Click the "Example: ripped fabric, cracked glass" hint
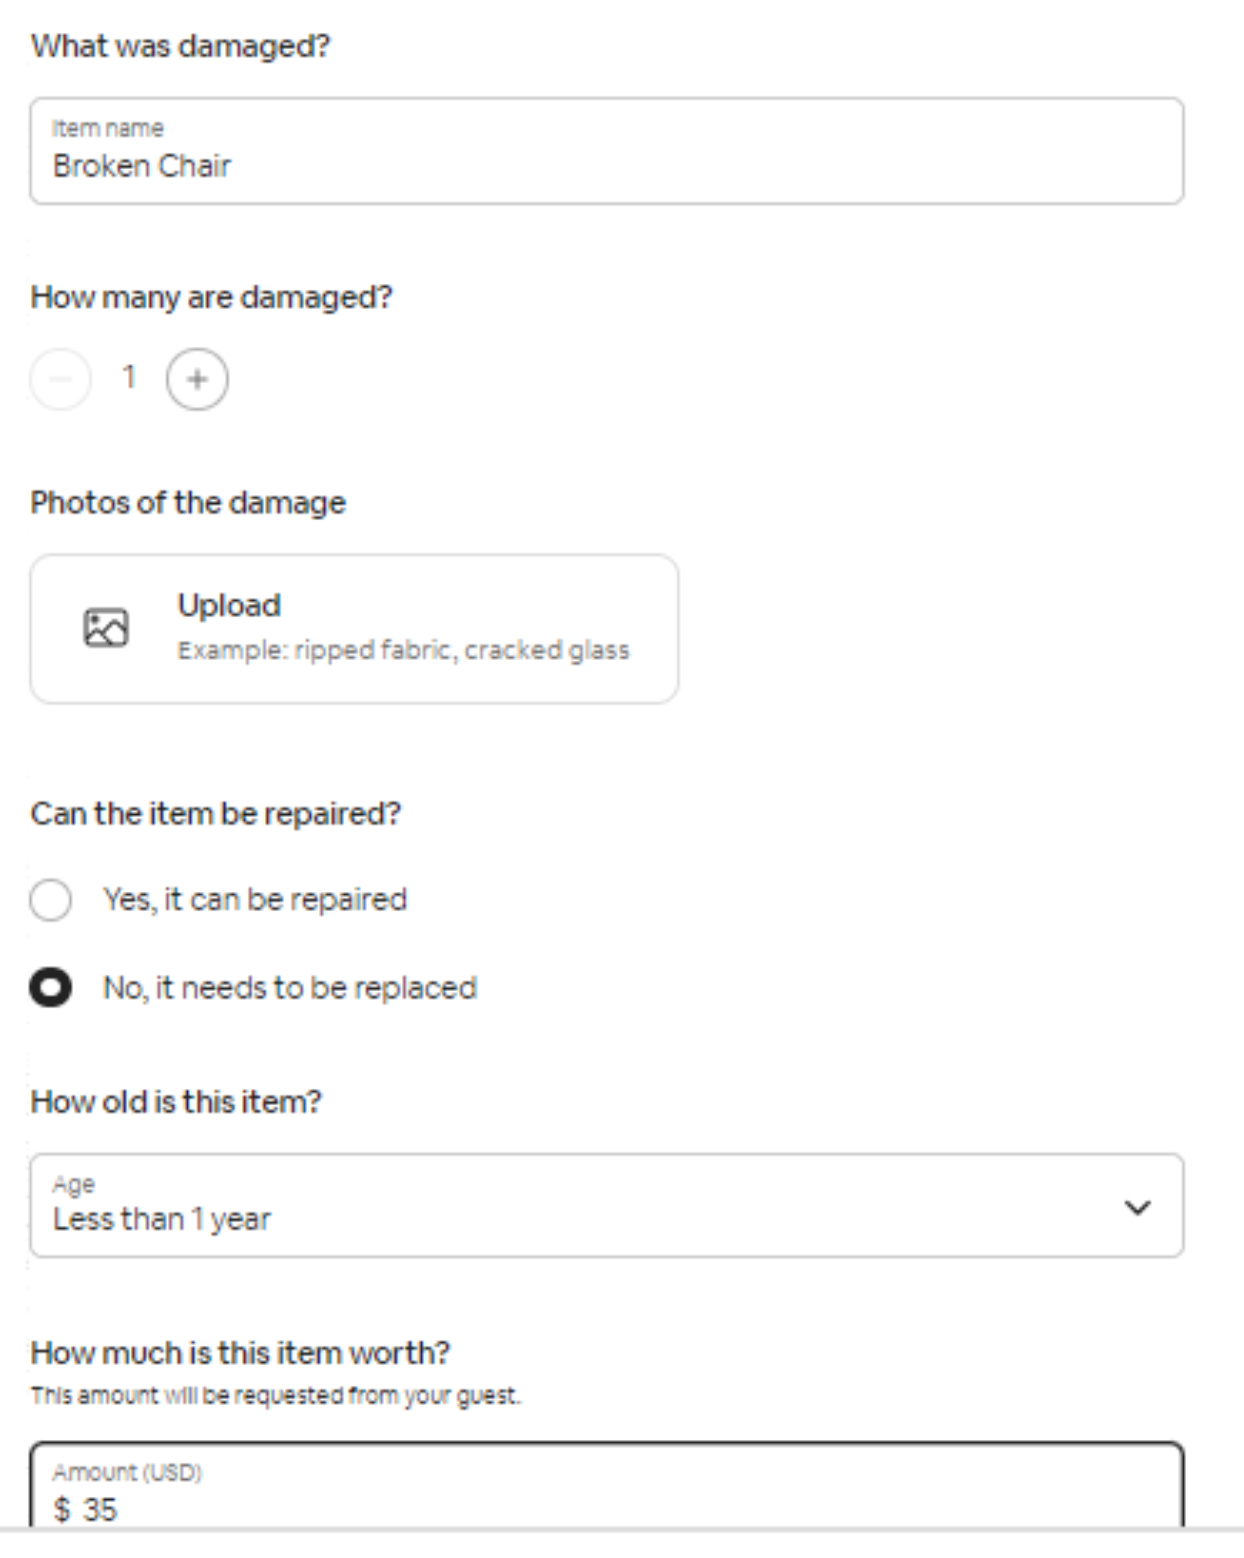The width and height of the screenshot is (1244, 1558). click(x=403, y=650)
